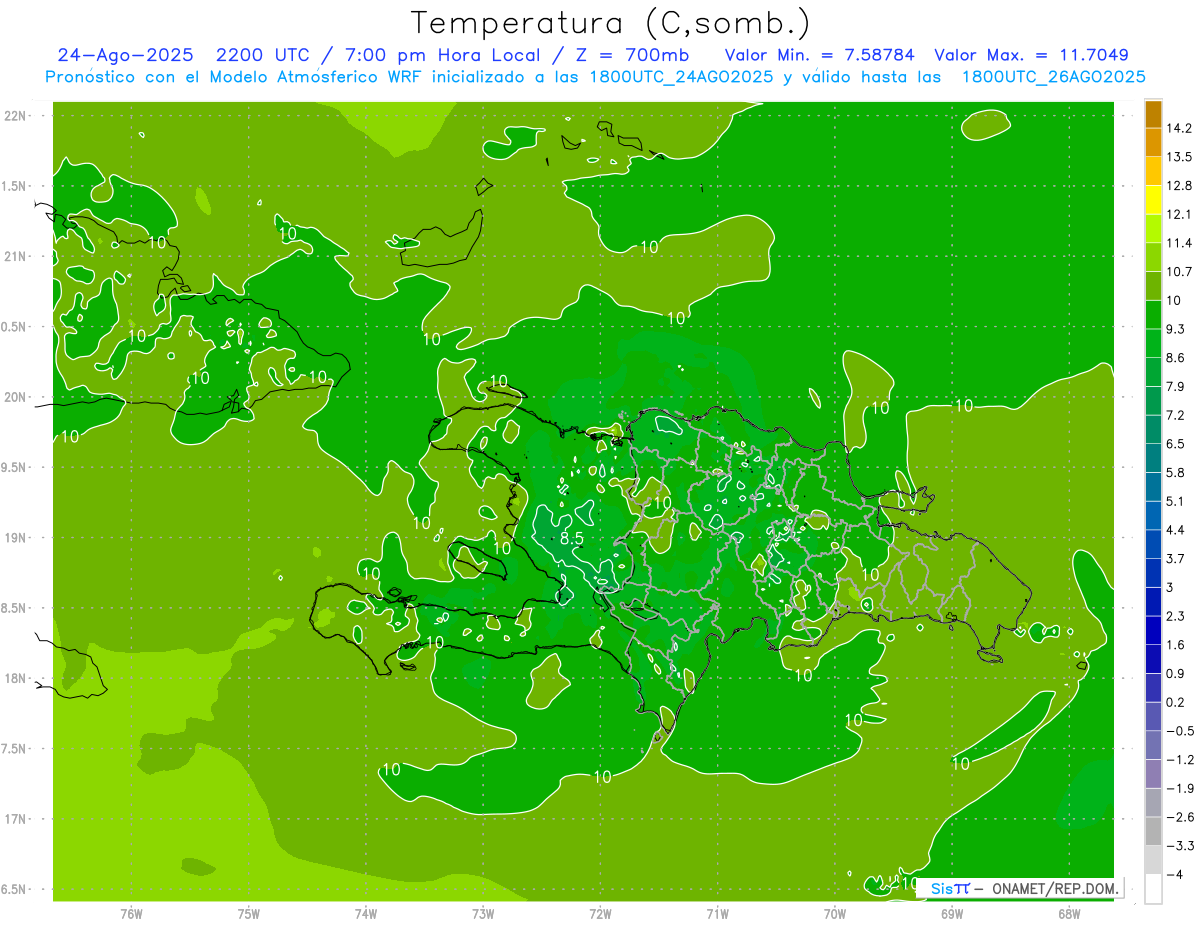Click the "18N" latitude axis label
This screenshot has height=927, width=1200.
coord(16,679)
